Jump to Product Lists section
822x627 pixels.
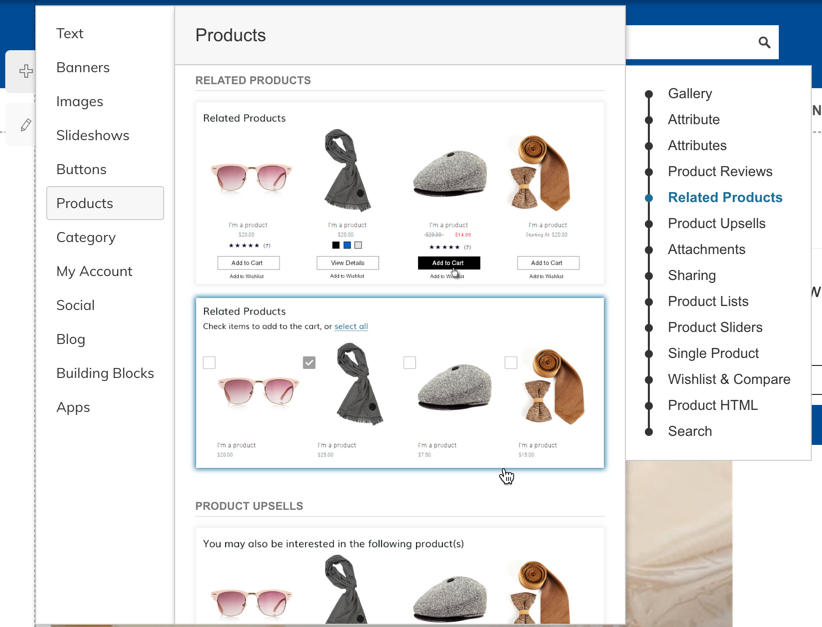708,301
